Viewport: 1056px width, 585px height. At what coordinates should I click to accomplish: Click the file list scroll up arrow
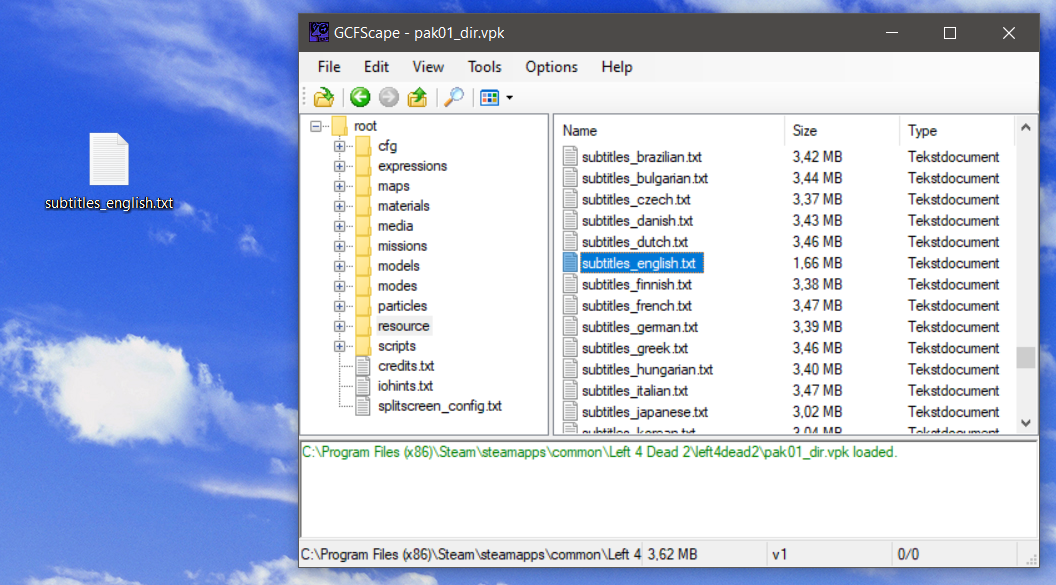[1025, 127]
